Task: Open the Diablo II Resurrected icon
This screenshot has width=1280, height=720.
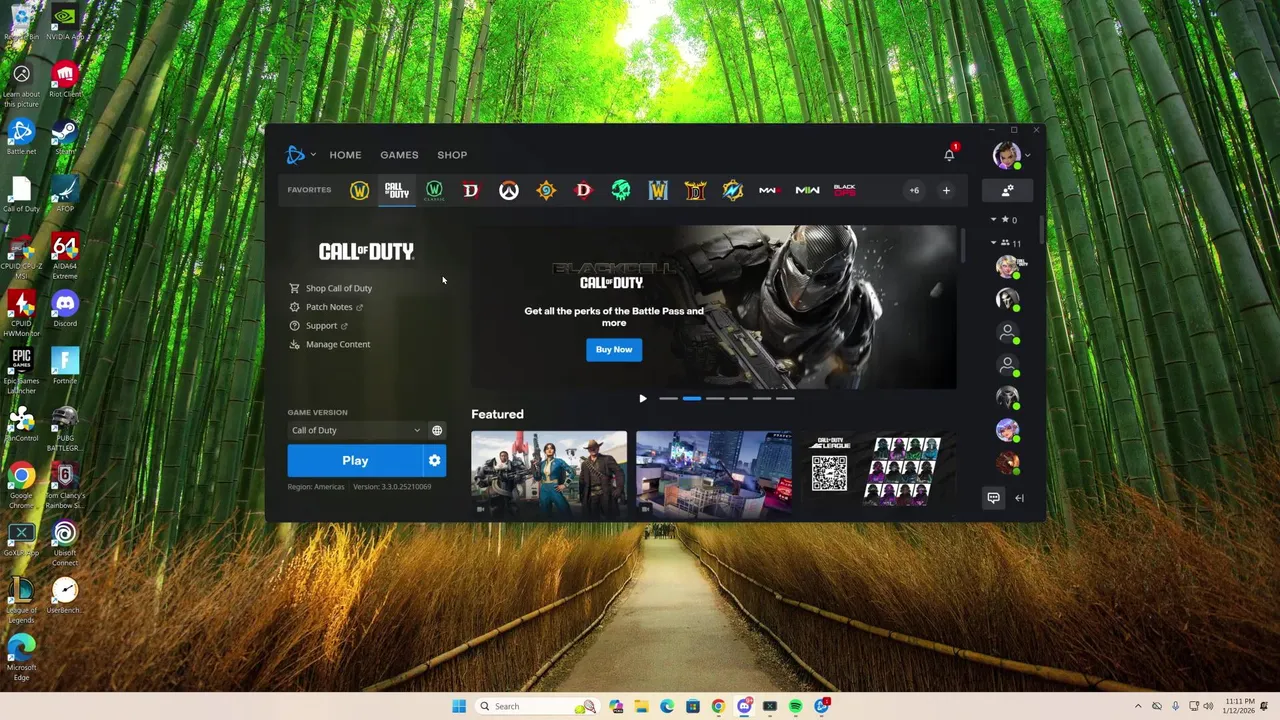Action: [x=696, y=190]
